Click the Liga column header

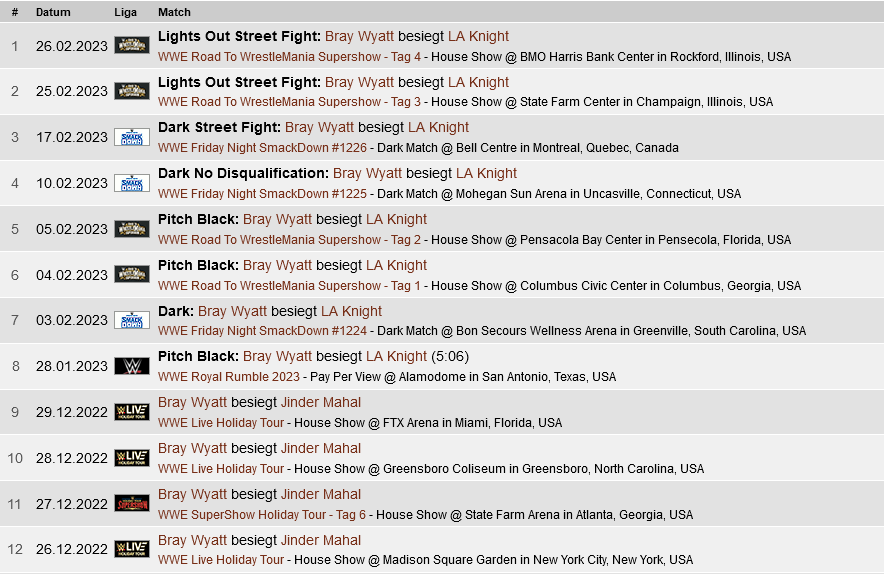coord(125,12)
